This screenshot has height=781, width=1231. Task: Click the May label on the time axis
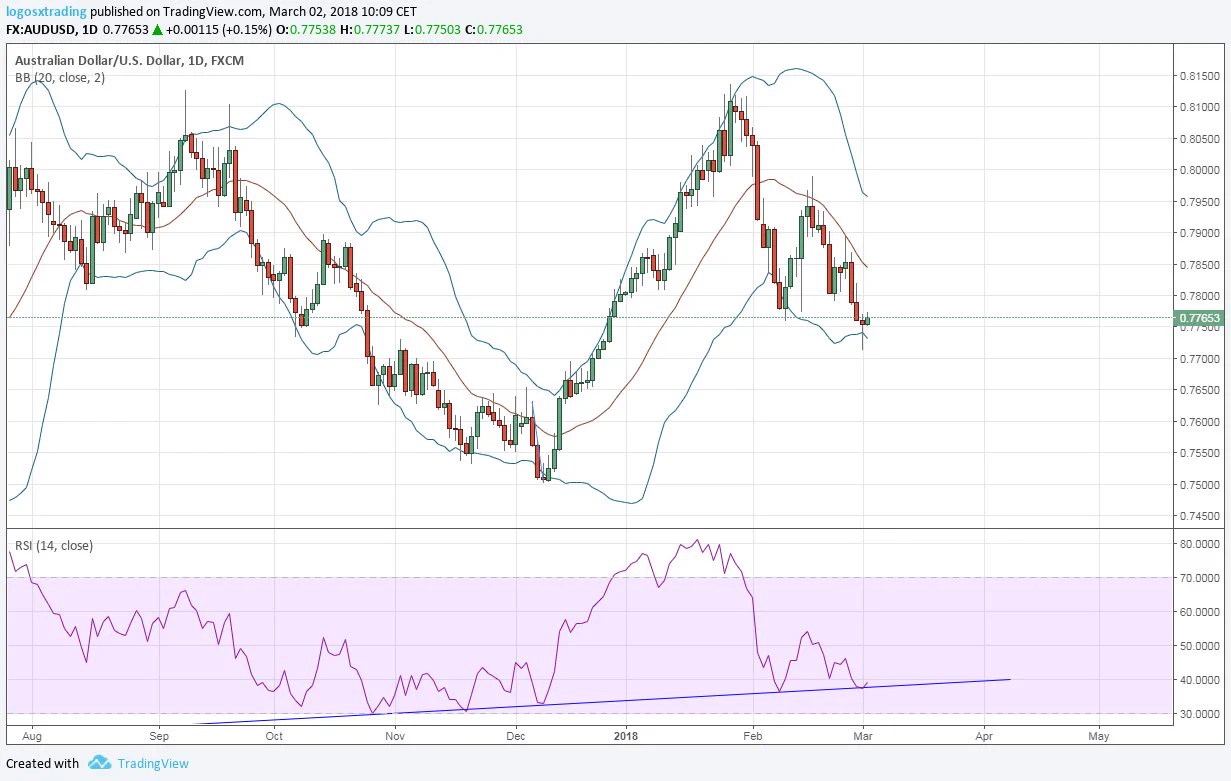[1098, 736]
